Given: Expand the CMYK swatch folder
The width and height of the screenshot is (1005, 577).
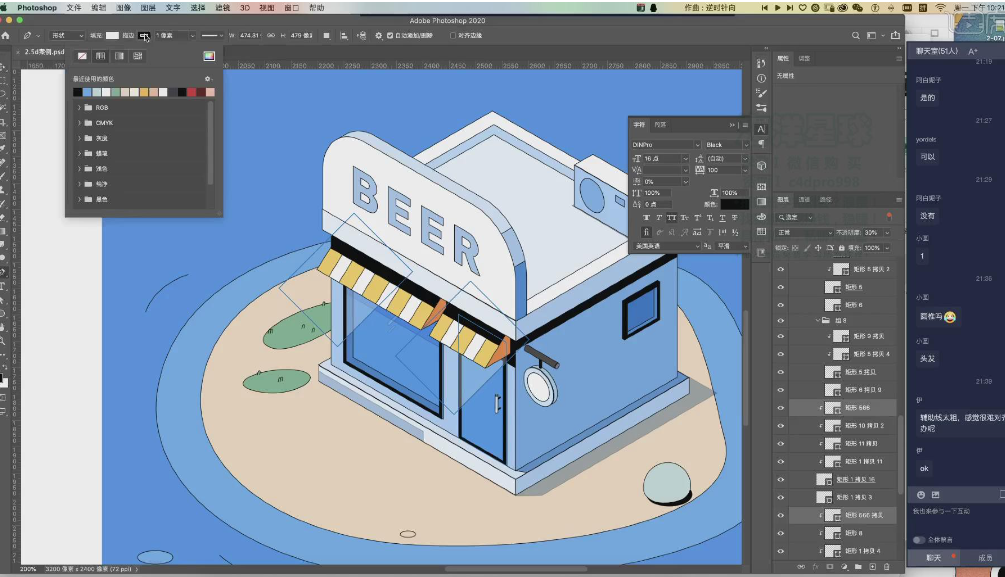Looking at the screenshot, I should tap(79, 123).
